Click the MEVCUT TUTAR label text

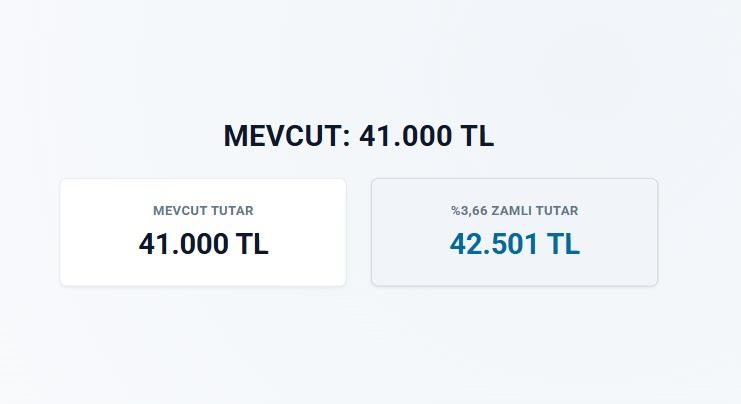pyautogui.click(x=203, y=211)
